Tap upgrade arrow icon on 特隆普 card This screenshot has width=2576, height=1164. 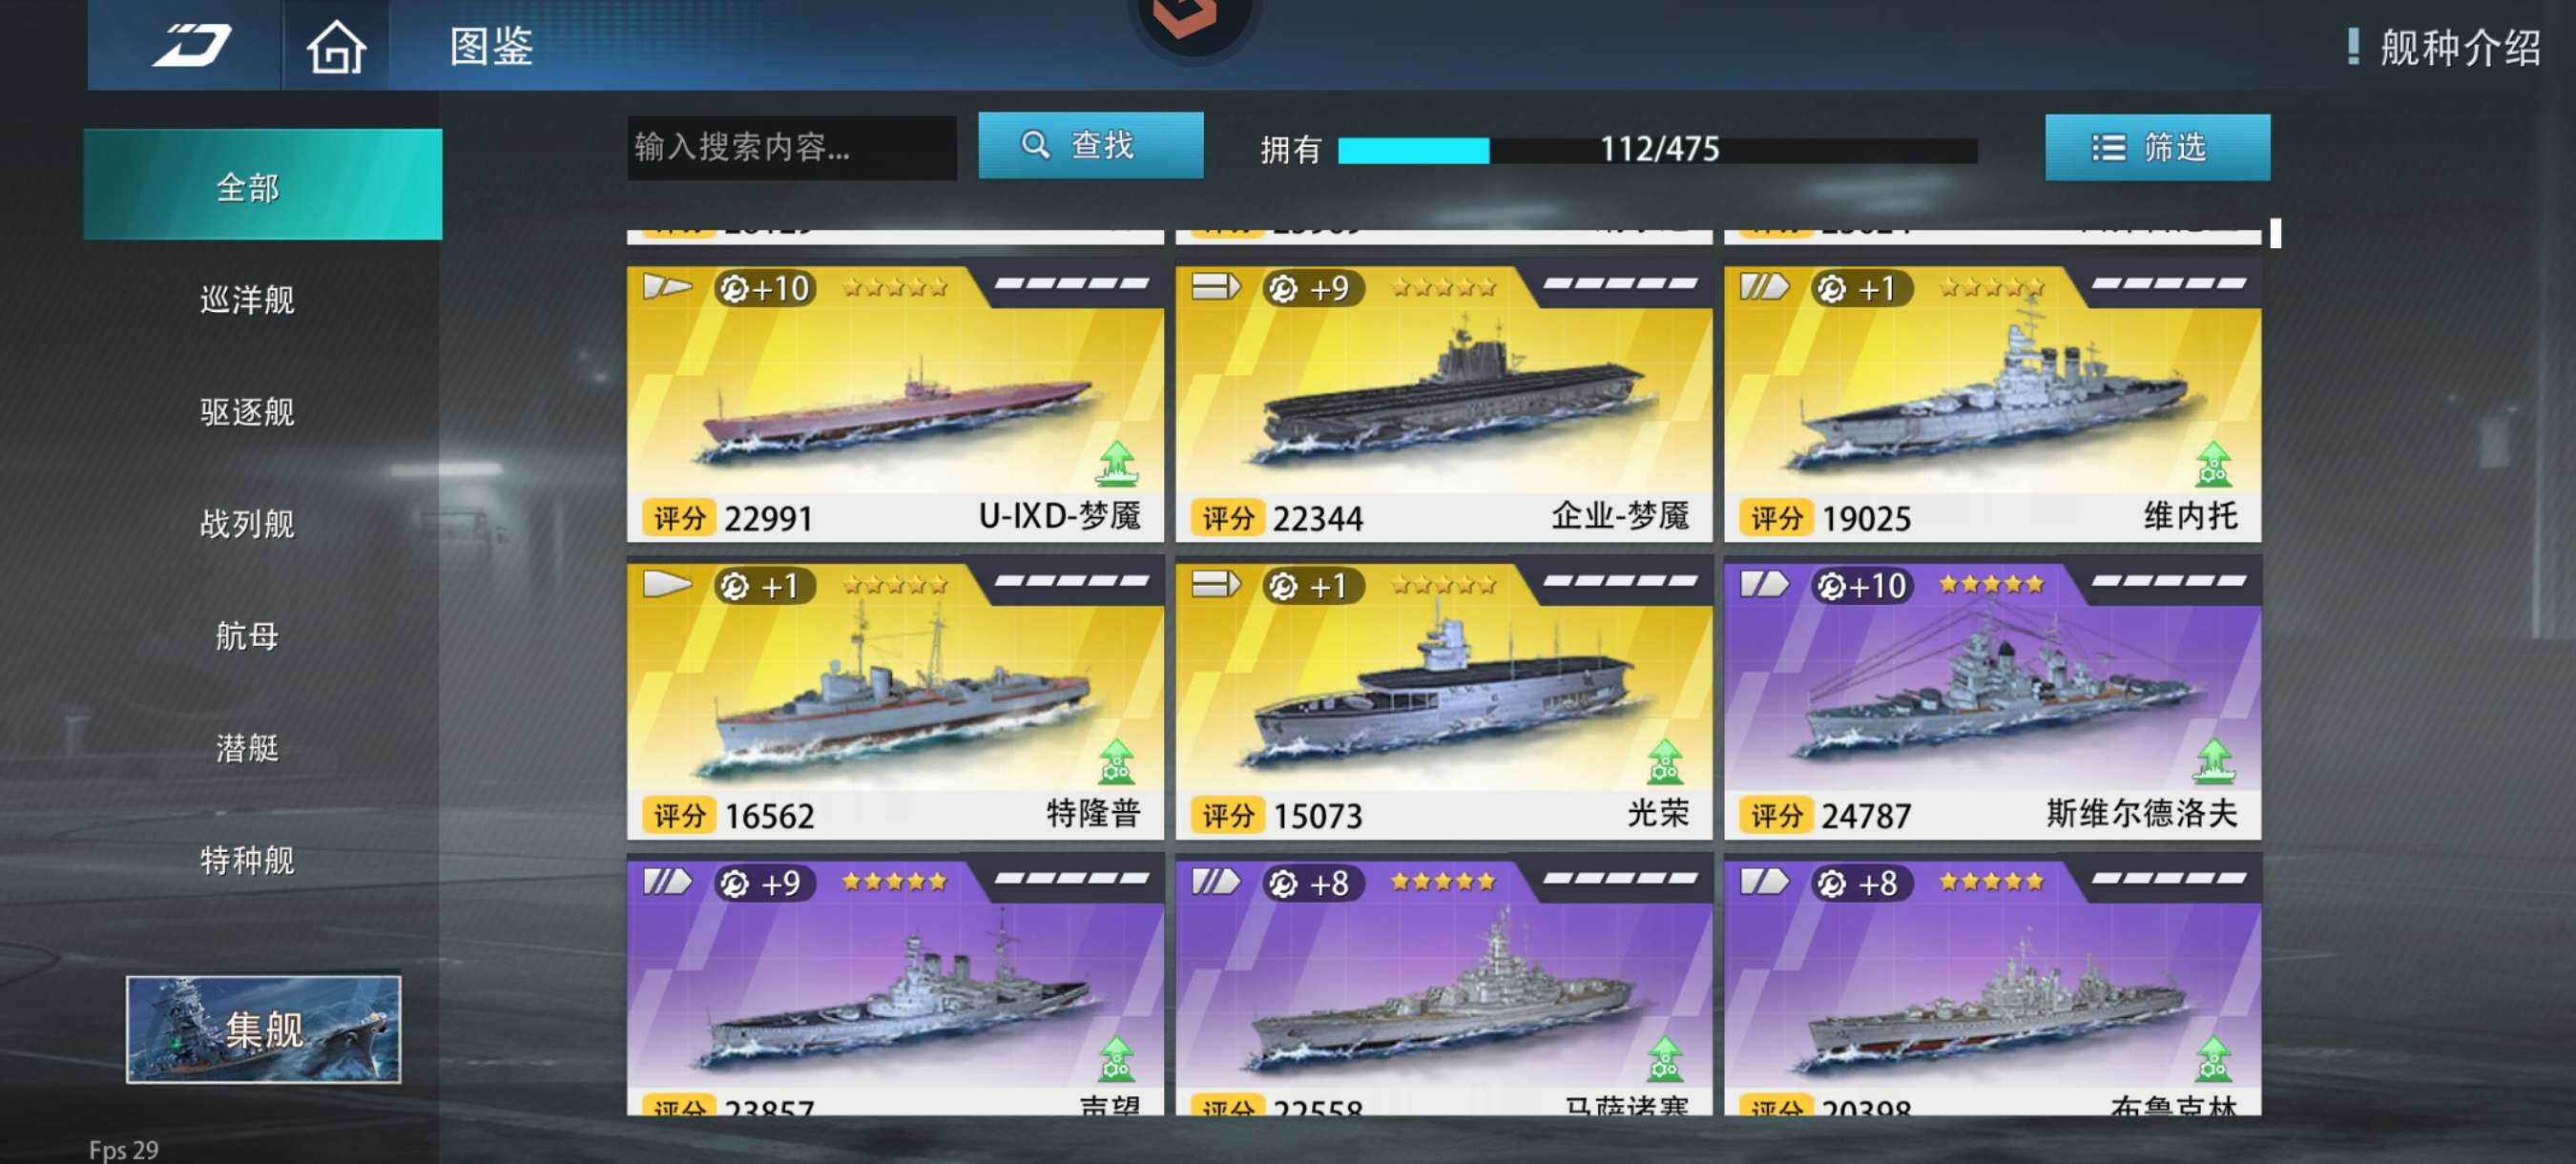(1116, 761)
